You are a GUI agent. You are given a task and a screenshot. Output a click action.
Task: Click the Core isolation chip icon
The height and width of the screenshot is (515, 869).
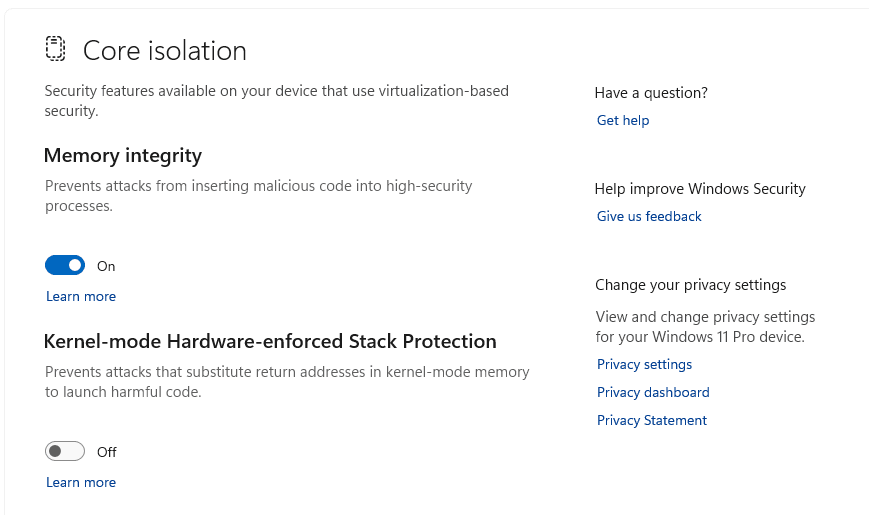point(55,49)
